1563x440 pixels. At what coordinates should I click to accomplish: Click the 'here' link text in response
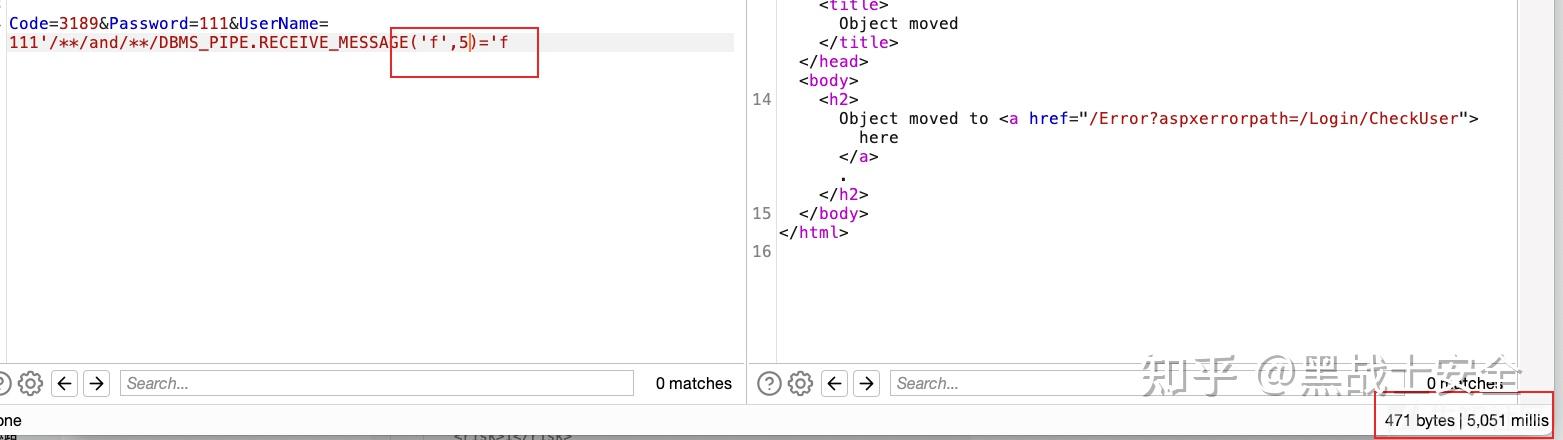(878, 137)
